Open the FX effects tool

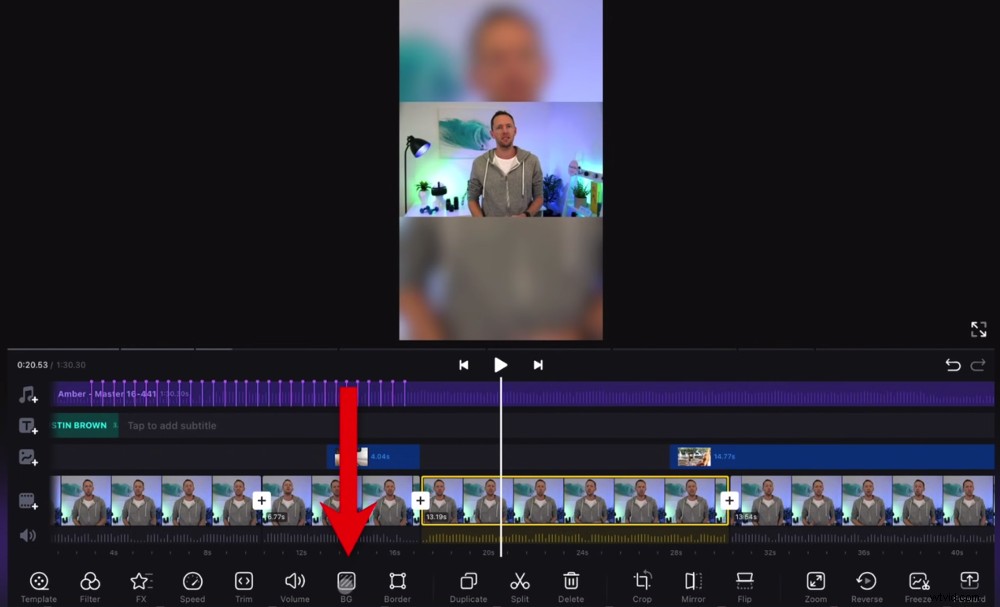[141, 585]
